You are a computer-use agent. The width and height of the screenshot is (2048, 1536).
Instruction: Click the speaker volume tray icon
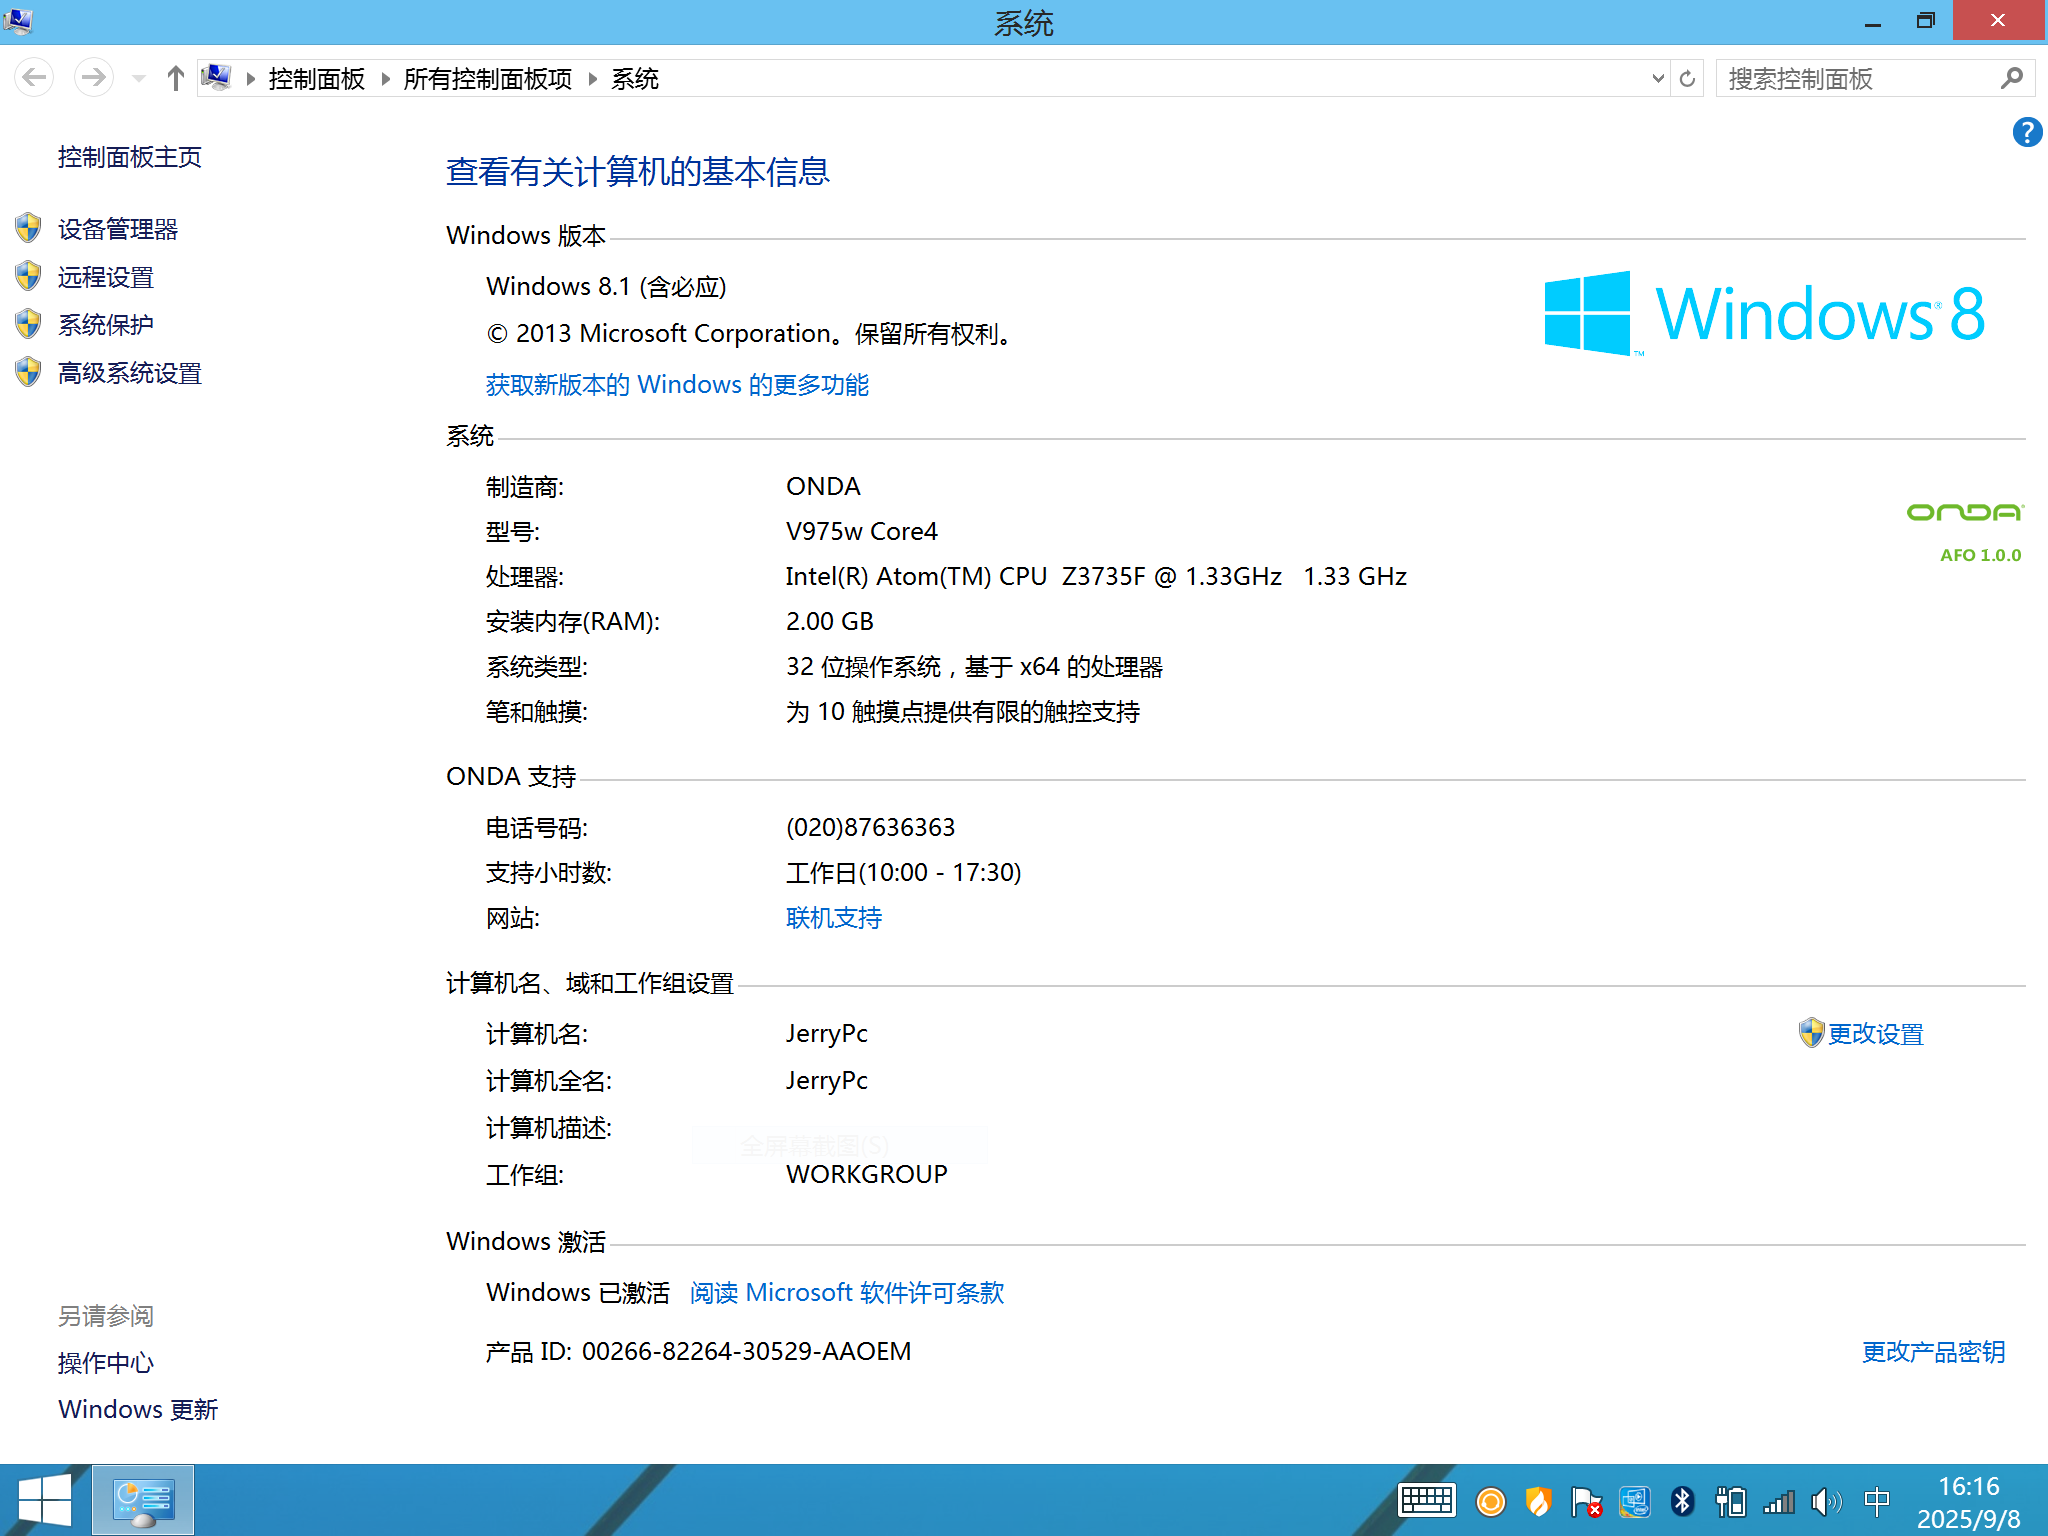coord(1826,1502)
